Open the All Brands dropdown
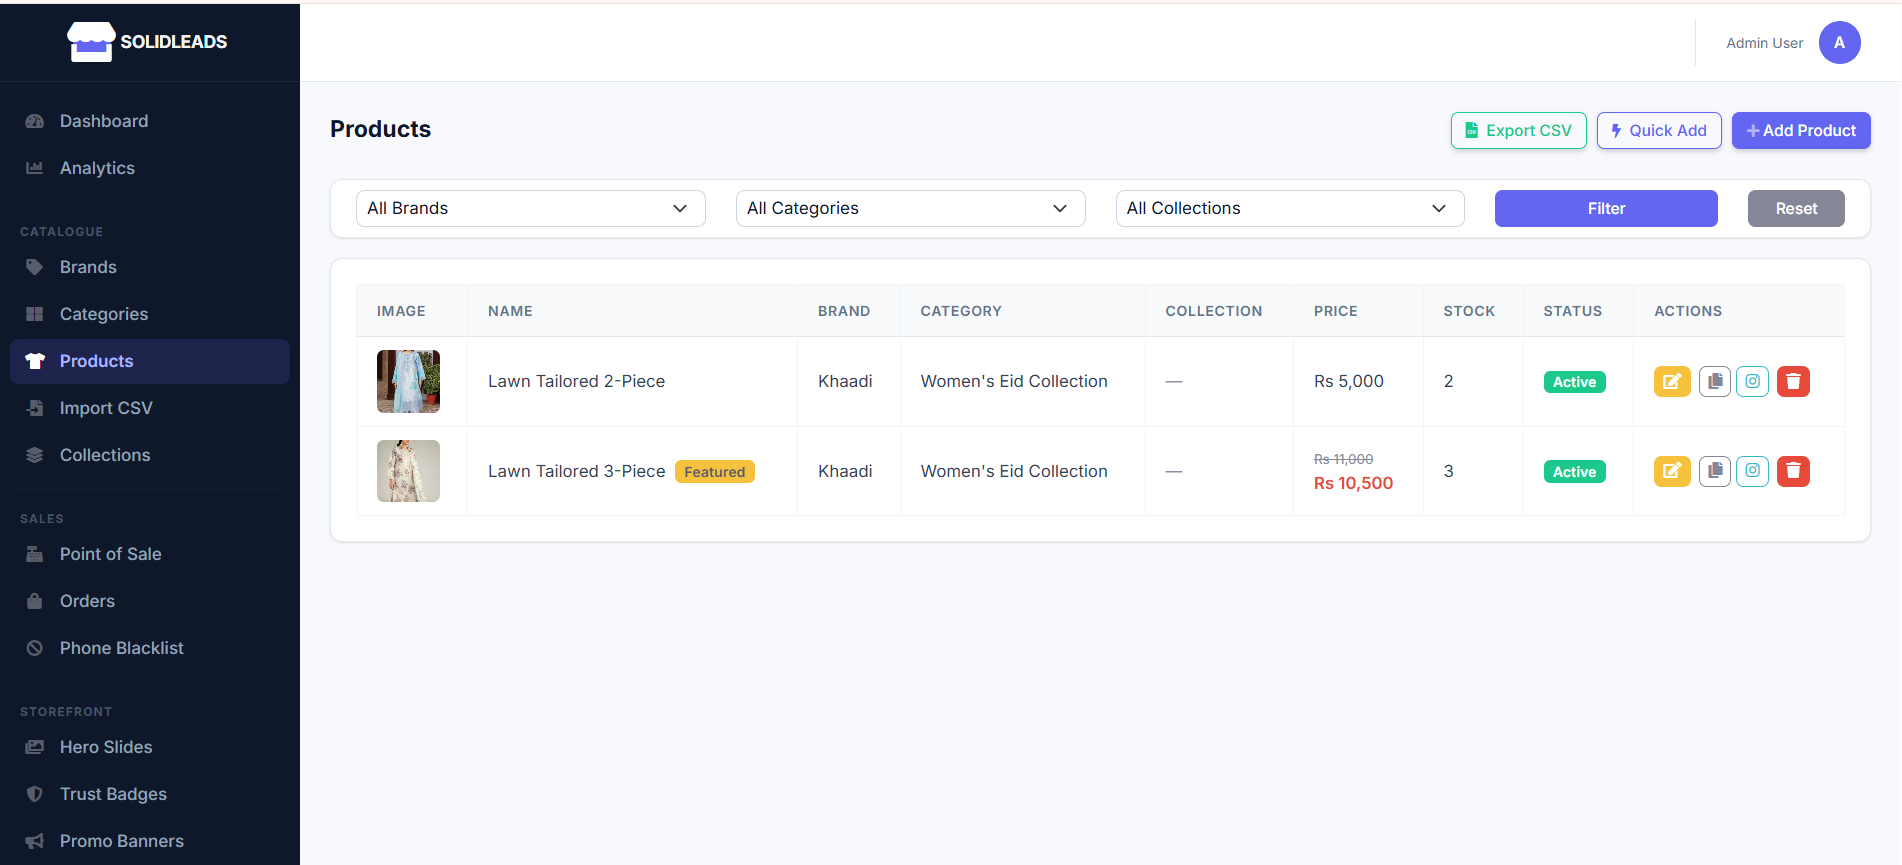1902x865 pixels. [531, 208]
